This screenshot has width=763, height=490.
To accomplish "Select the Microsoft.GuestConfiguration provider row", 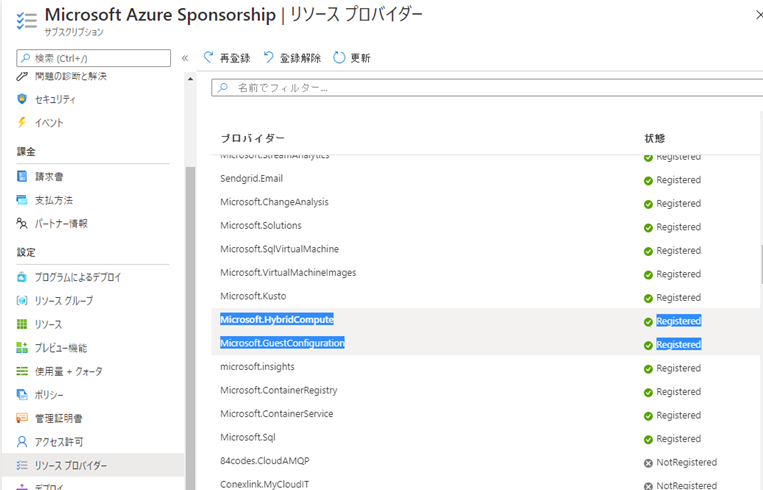I will [x=486, y=343].
